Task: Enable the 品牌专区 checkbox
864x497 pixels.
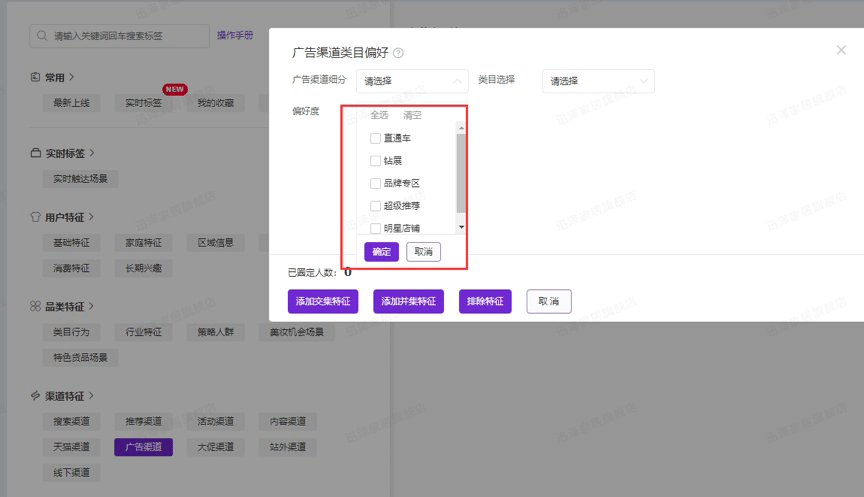Action: coord(375,183)
